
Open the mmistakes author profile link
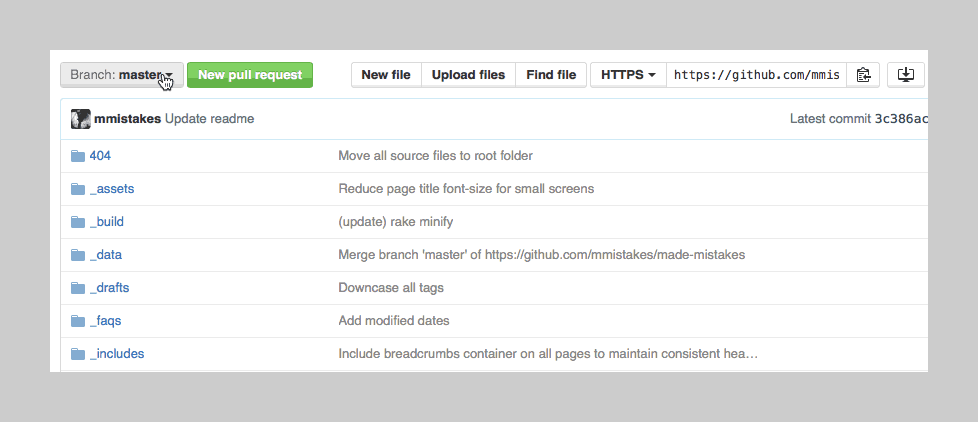pos(128,119)
